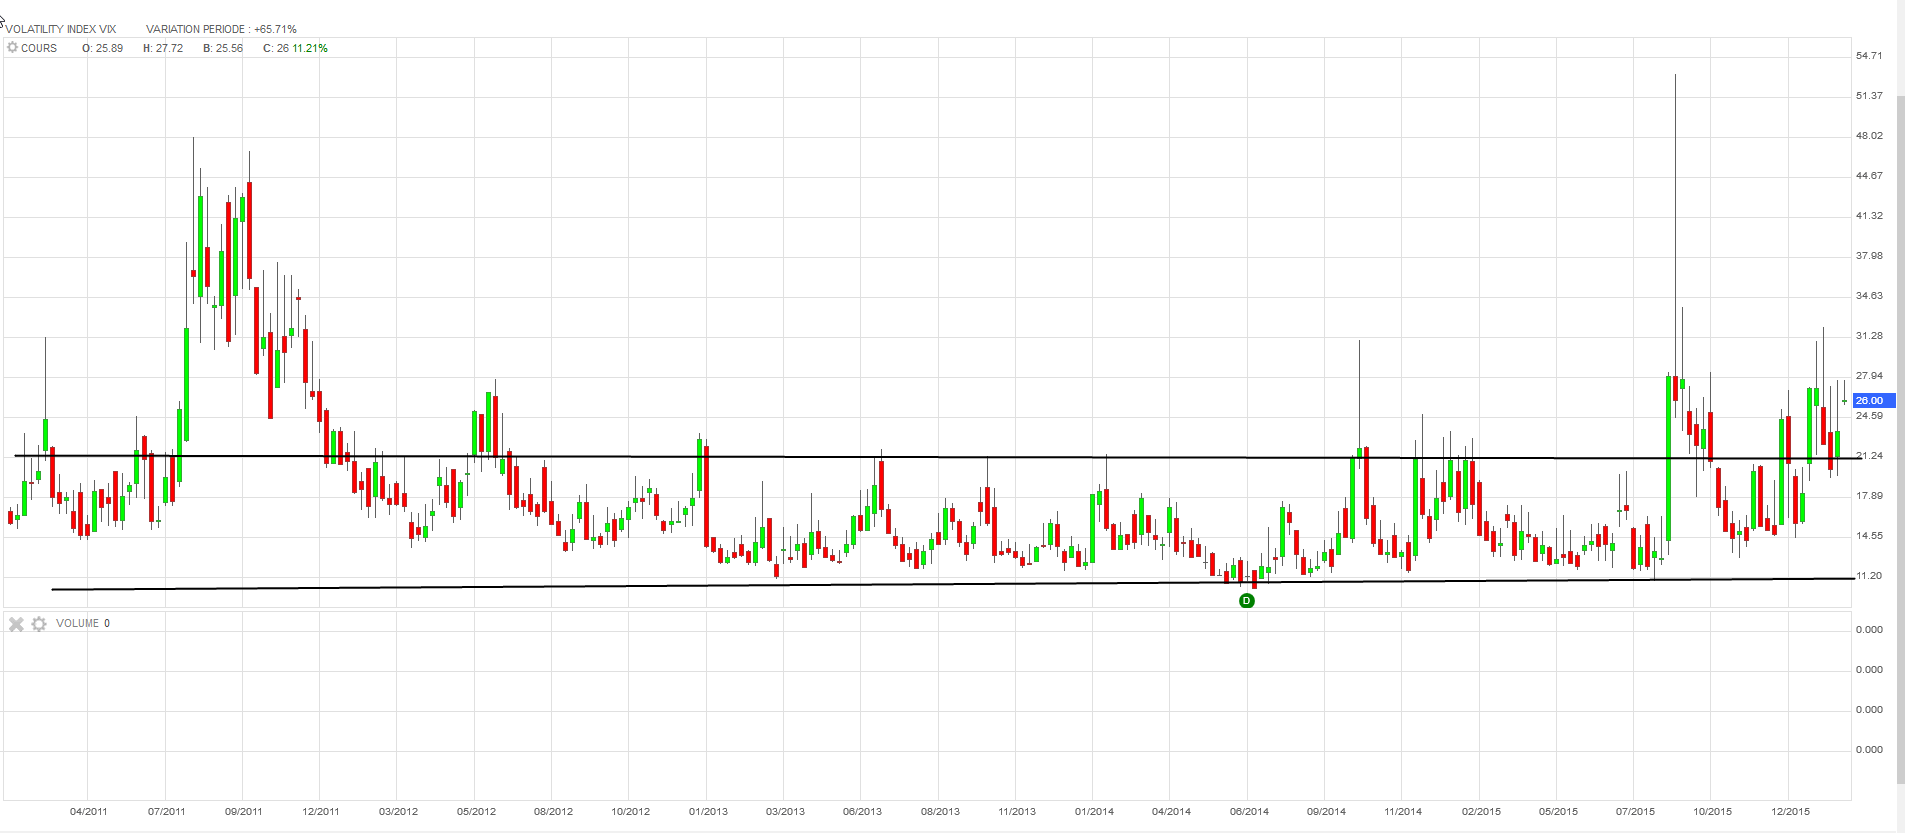Click the 02/2015 date label
Image resolution: width=1905 pixels, height=833 pixels.
coord(1481,811)
